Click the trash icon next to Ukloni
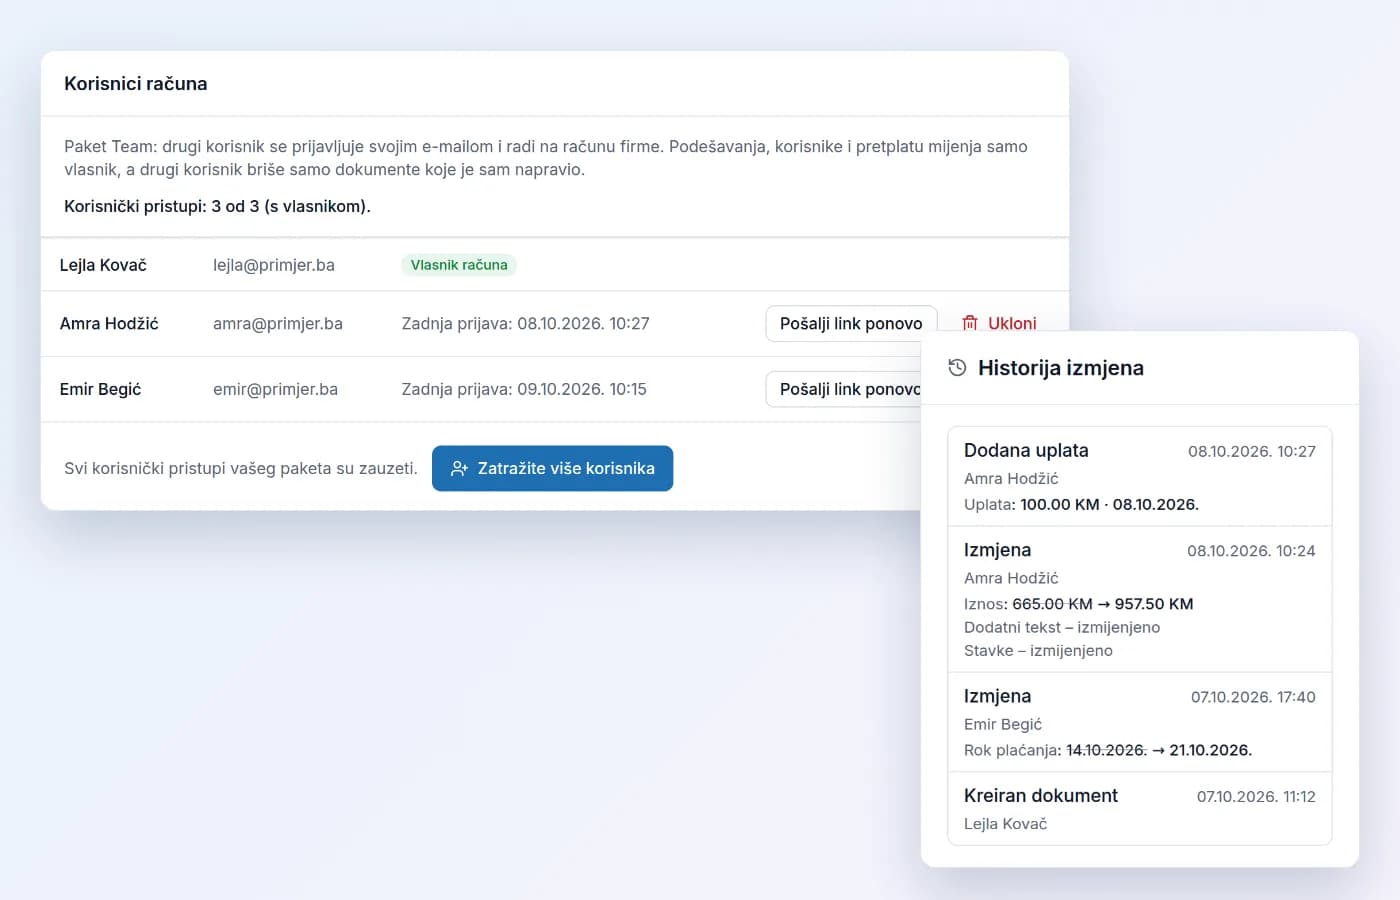 pos(969,323)
